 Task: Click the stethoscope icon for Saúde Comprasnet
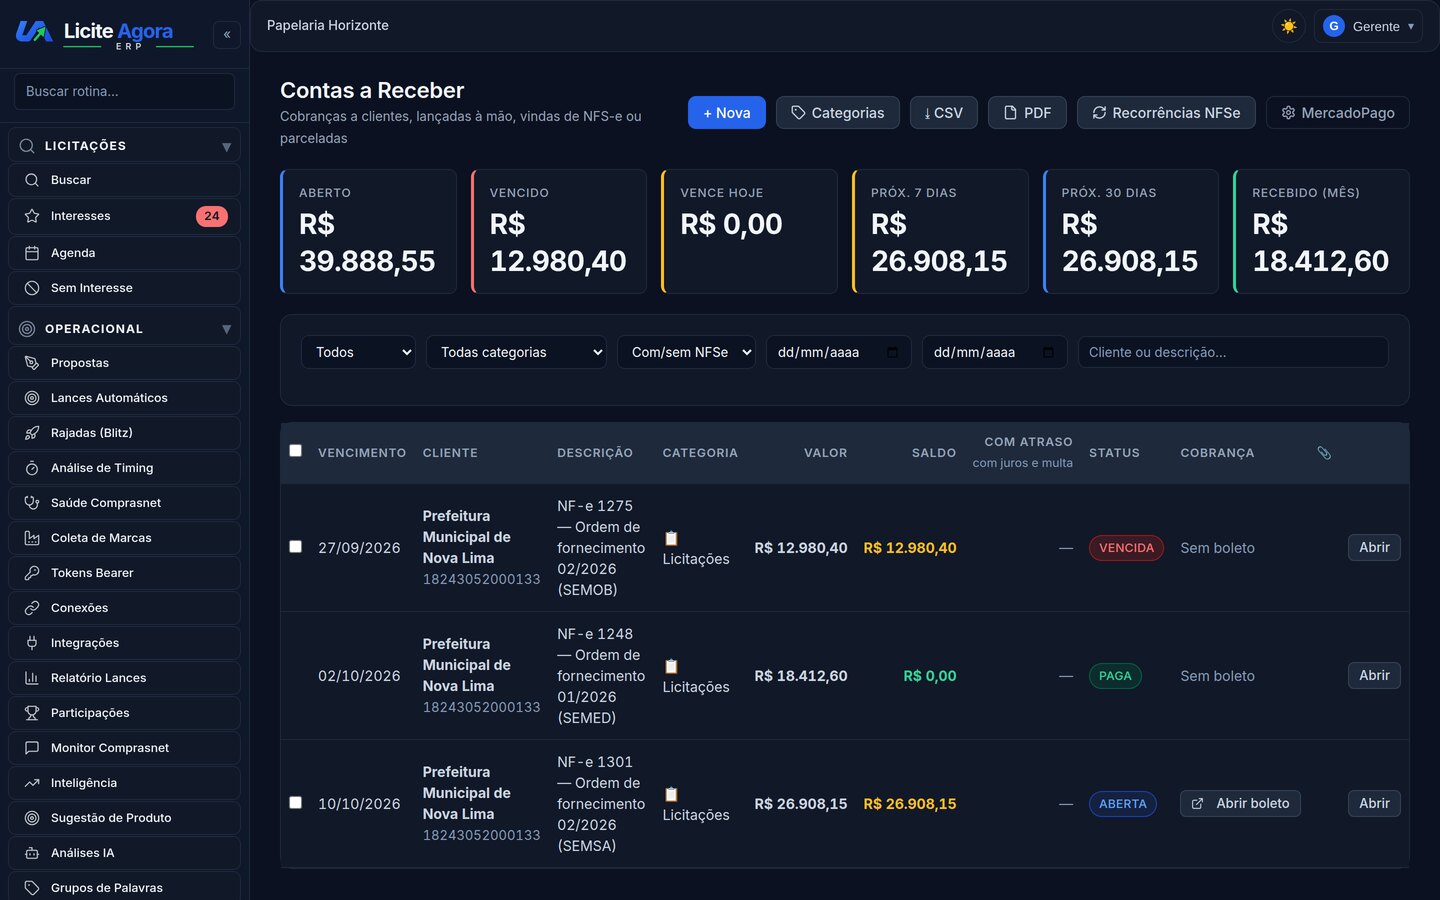[32, 503]
